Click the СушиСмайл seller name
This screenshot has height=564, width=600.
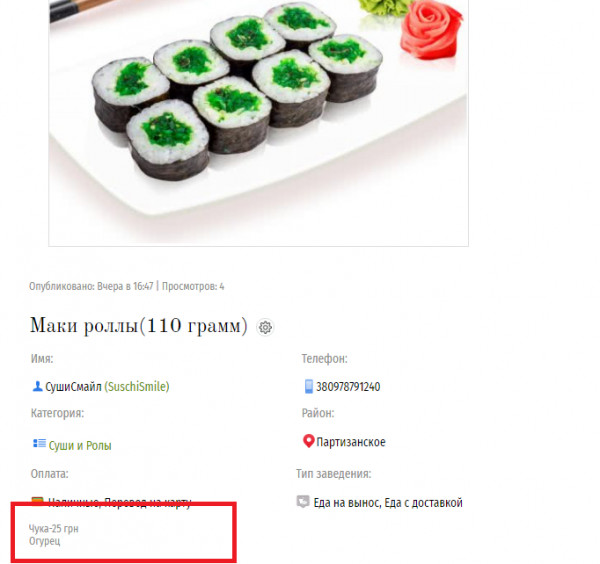coord(73,387)
